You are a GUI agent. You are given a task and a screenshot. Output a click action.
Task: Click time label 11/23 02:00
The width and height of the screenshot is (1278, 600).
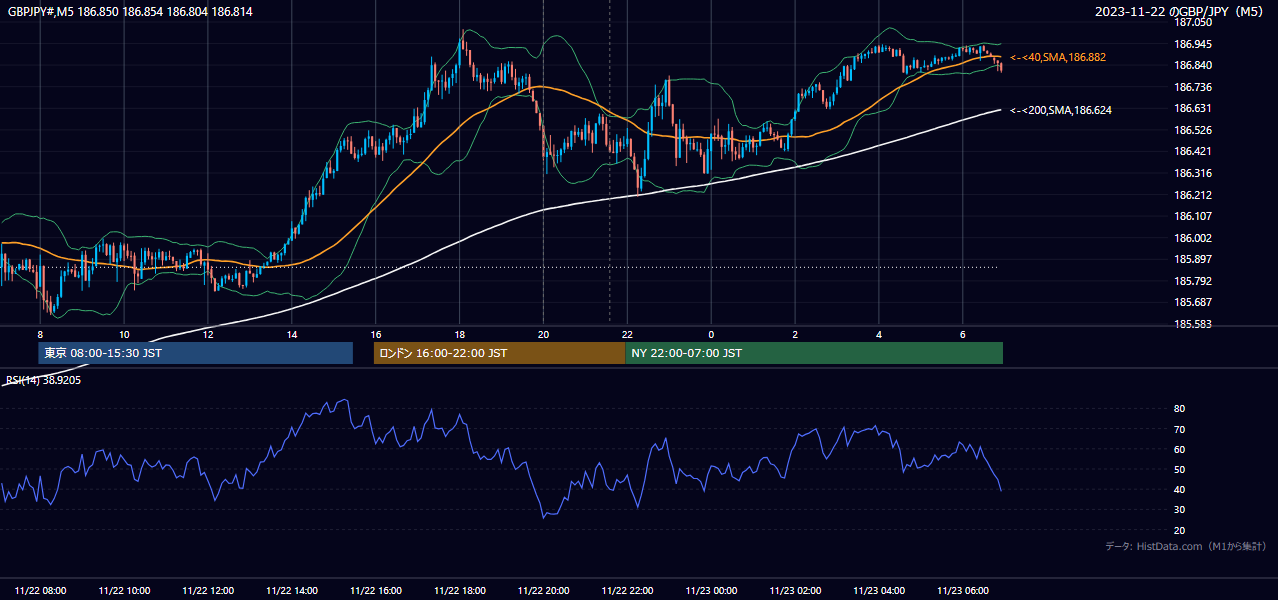[796, 591]
